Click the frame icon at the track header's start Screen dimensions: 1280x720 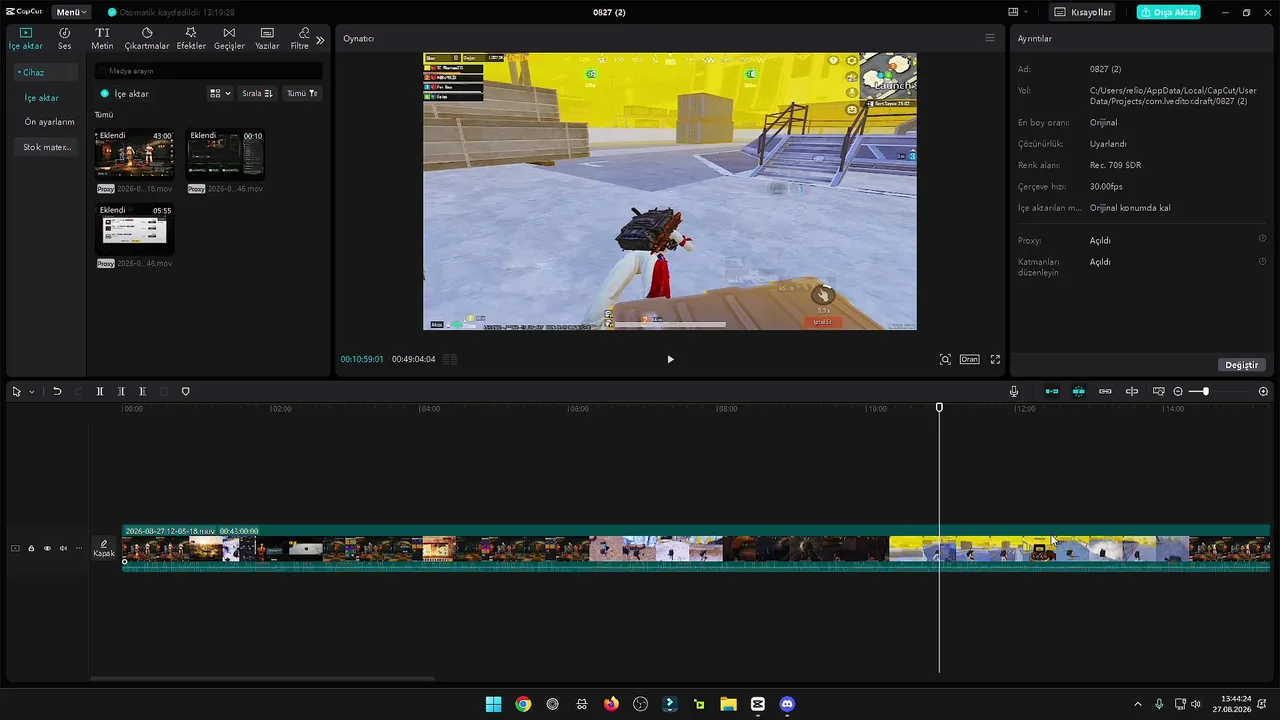pyautogui.click(x=15, y=548)
